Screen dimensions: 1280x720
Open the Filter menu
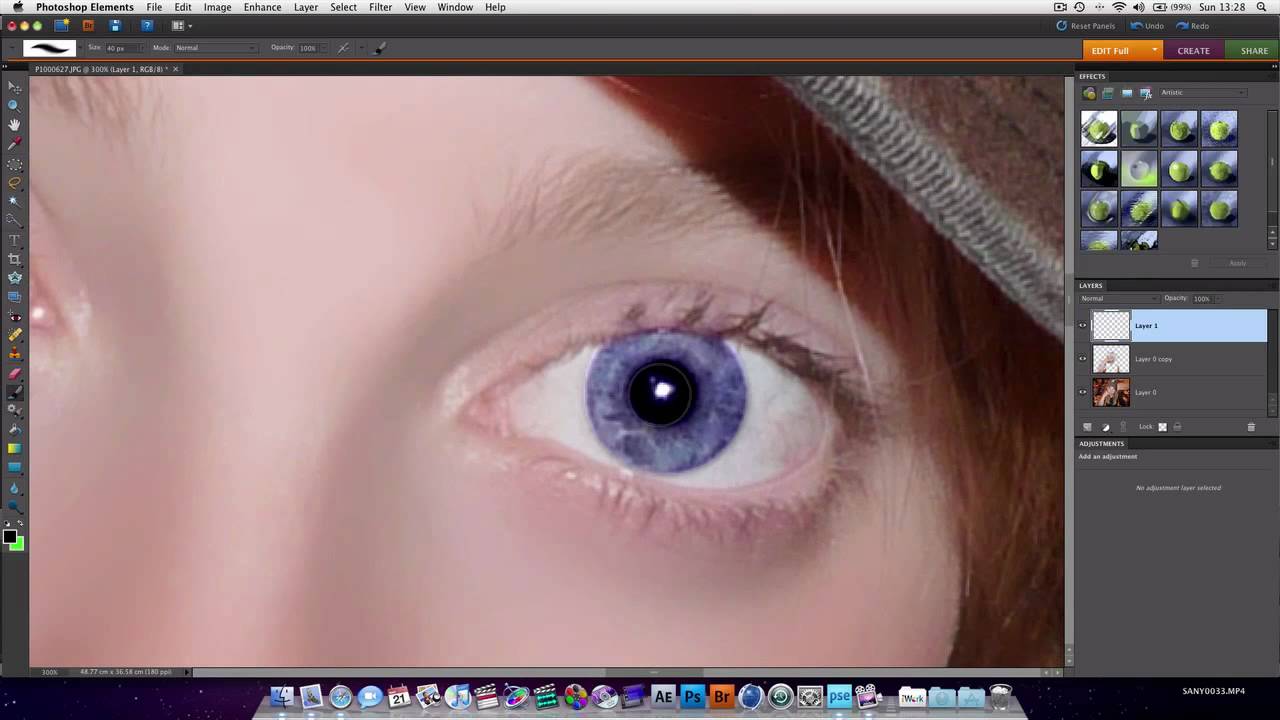(x=380, y=7)
